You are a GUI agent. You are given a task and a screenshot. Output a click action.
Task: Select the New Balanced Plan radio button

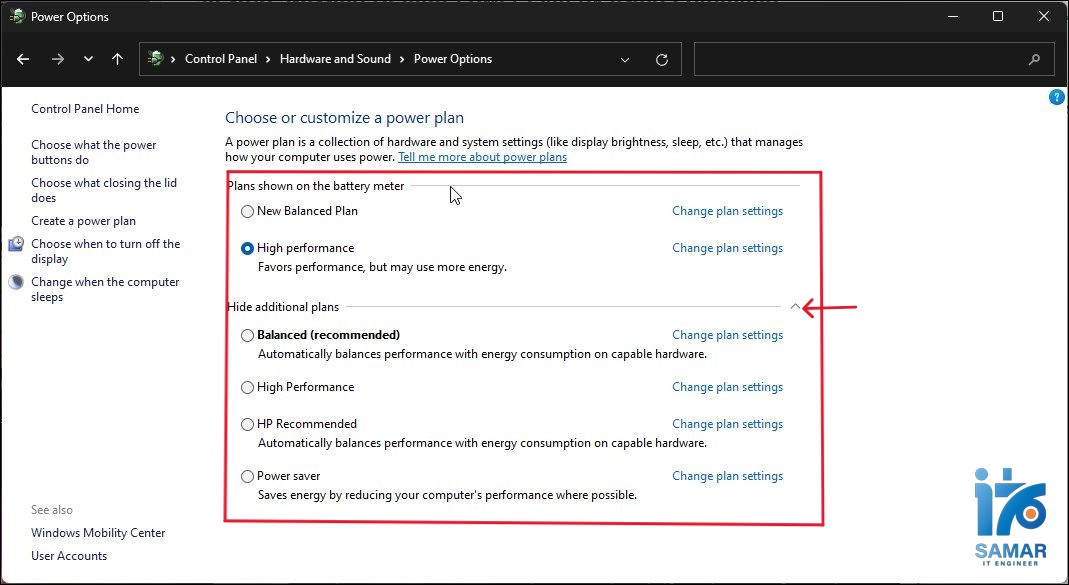247,212
